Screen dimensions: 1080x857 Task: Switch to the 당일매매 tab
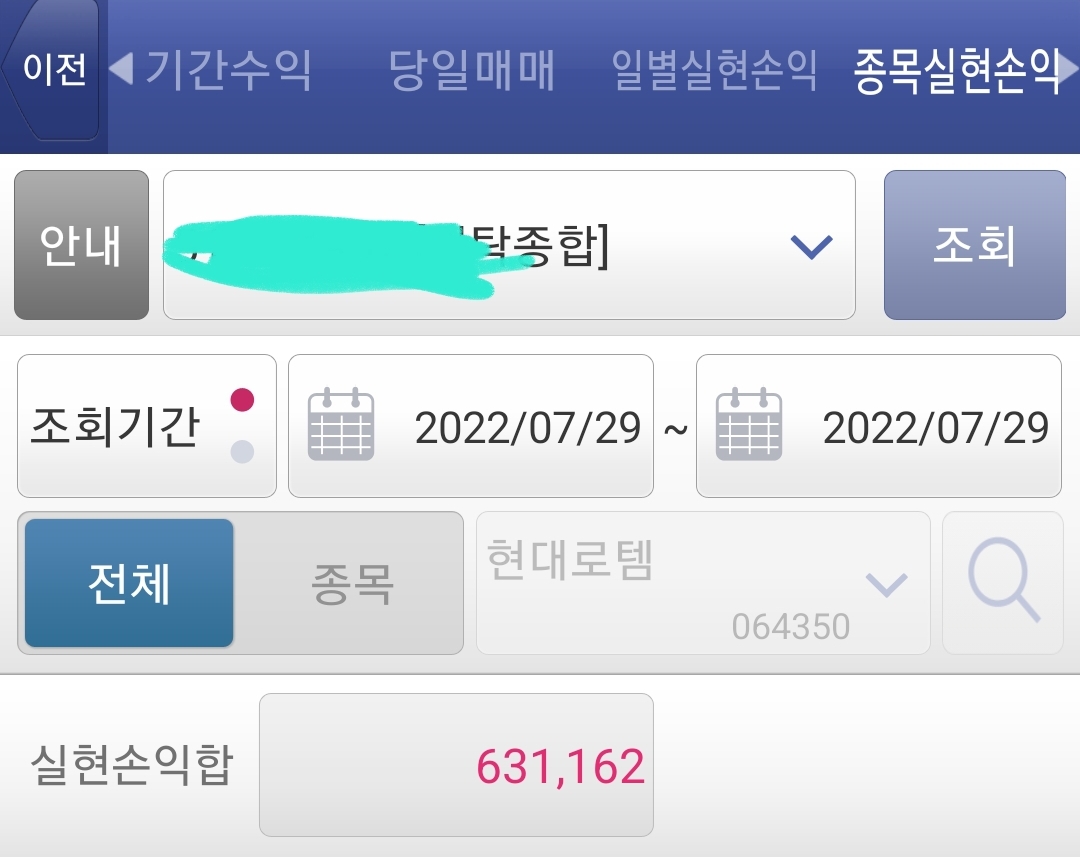click(x=471, y=70)
